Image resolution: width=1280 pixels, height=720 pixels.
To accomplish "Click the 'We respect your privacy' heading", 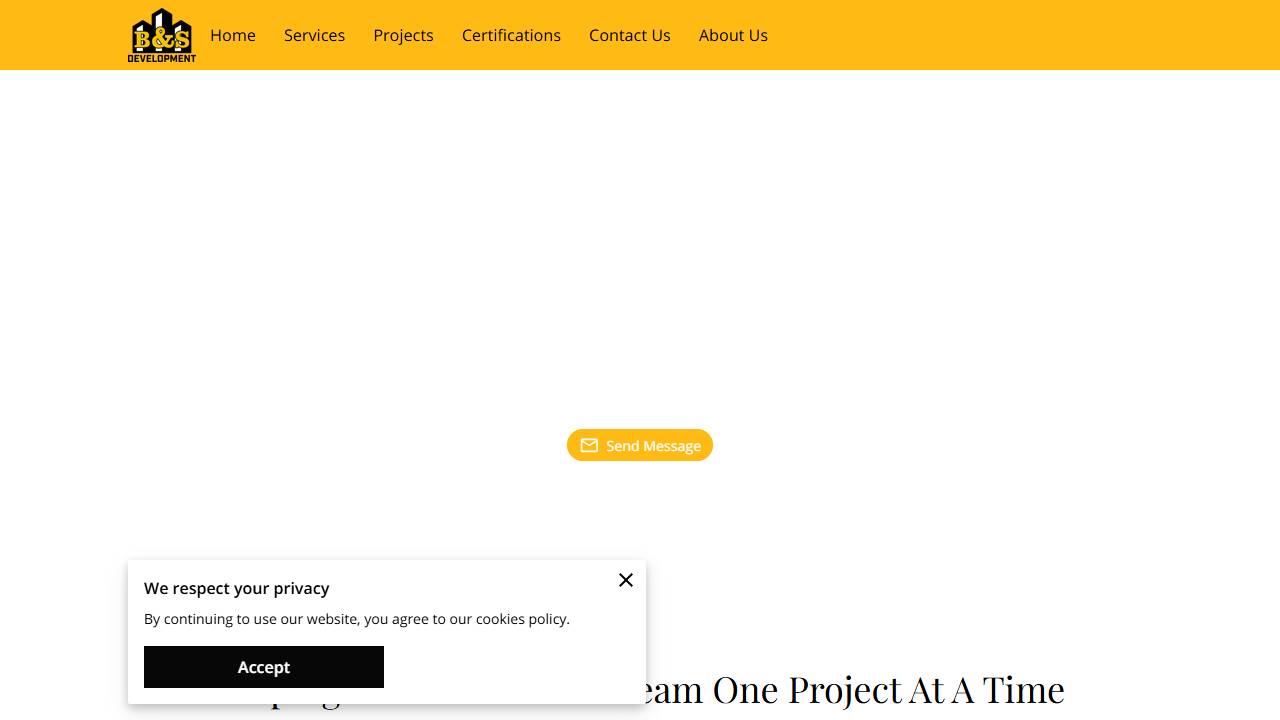I will [x=236, y=588].
